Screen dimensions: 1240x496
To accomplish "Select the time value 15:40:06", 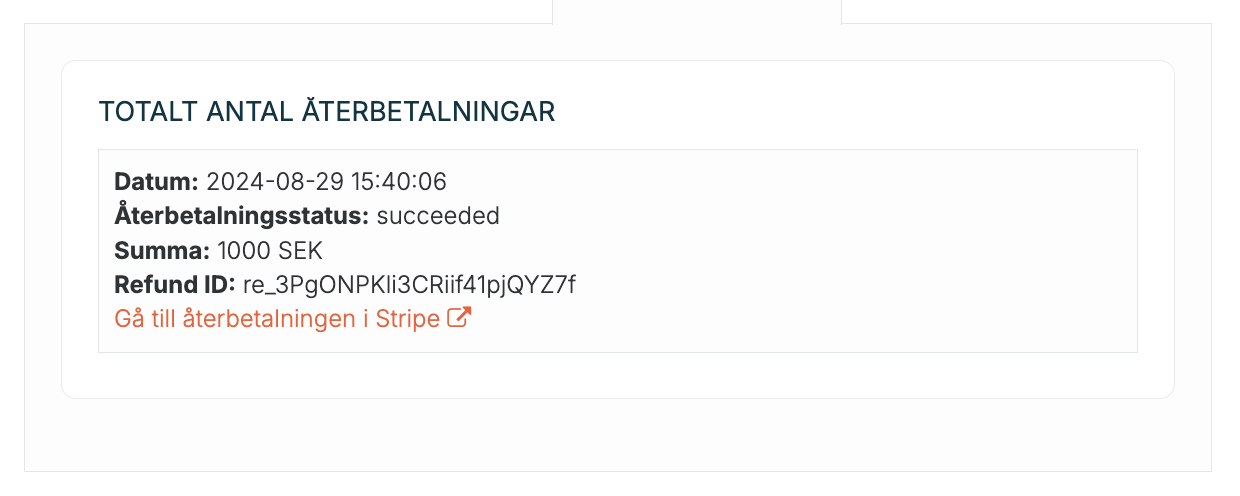I will click(x=399, y=182).
